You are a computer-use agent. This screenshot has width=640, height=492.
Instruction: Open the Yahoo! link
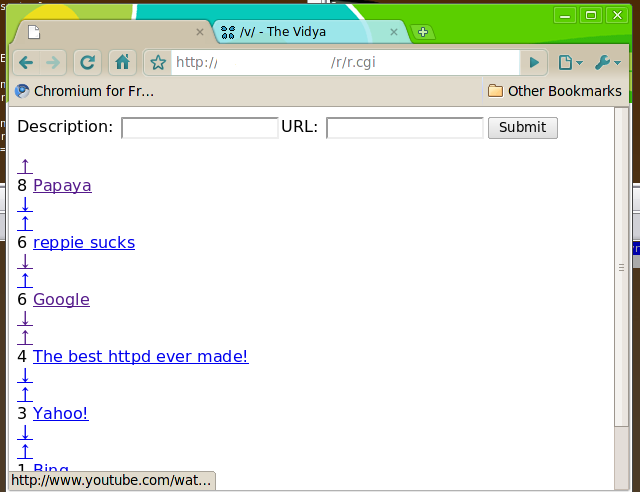[x=61, y=413]
